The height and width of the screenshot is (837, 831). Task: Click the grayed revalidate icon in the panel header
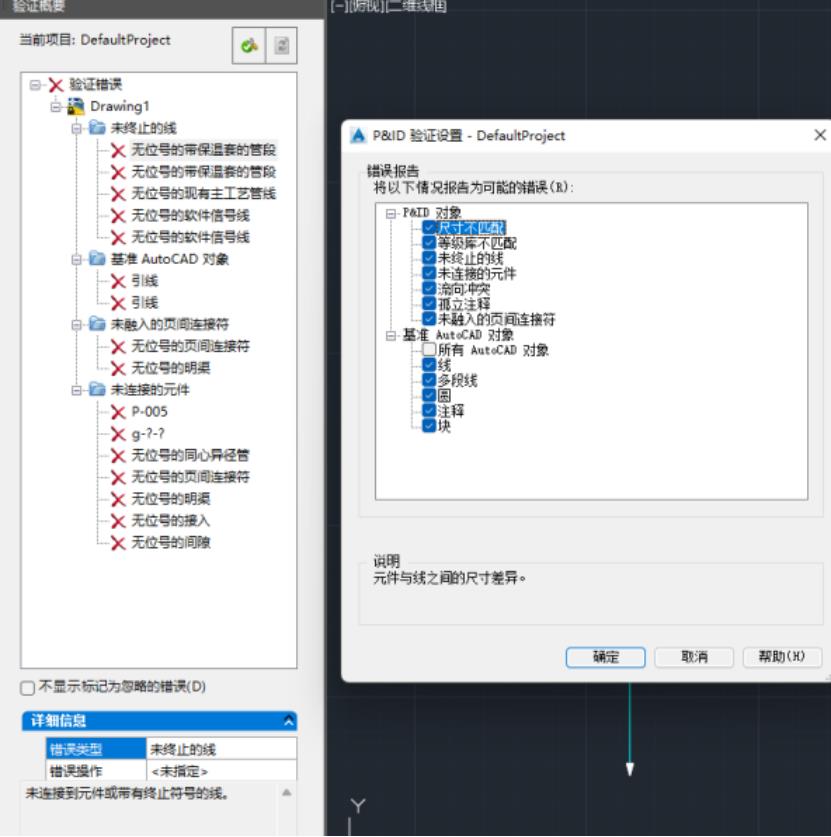pos(280,46)
